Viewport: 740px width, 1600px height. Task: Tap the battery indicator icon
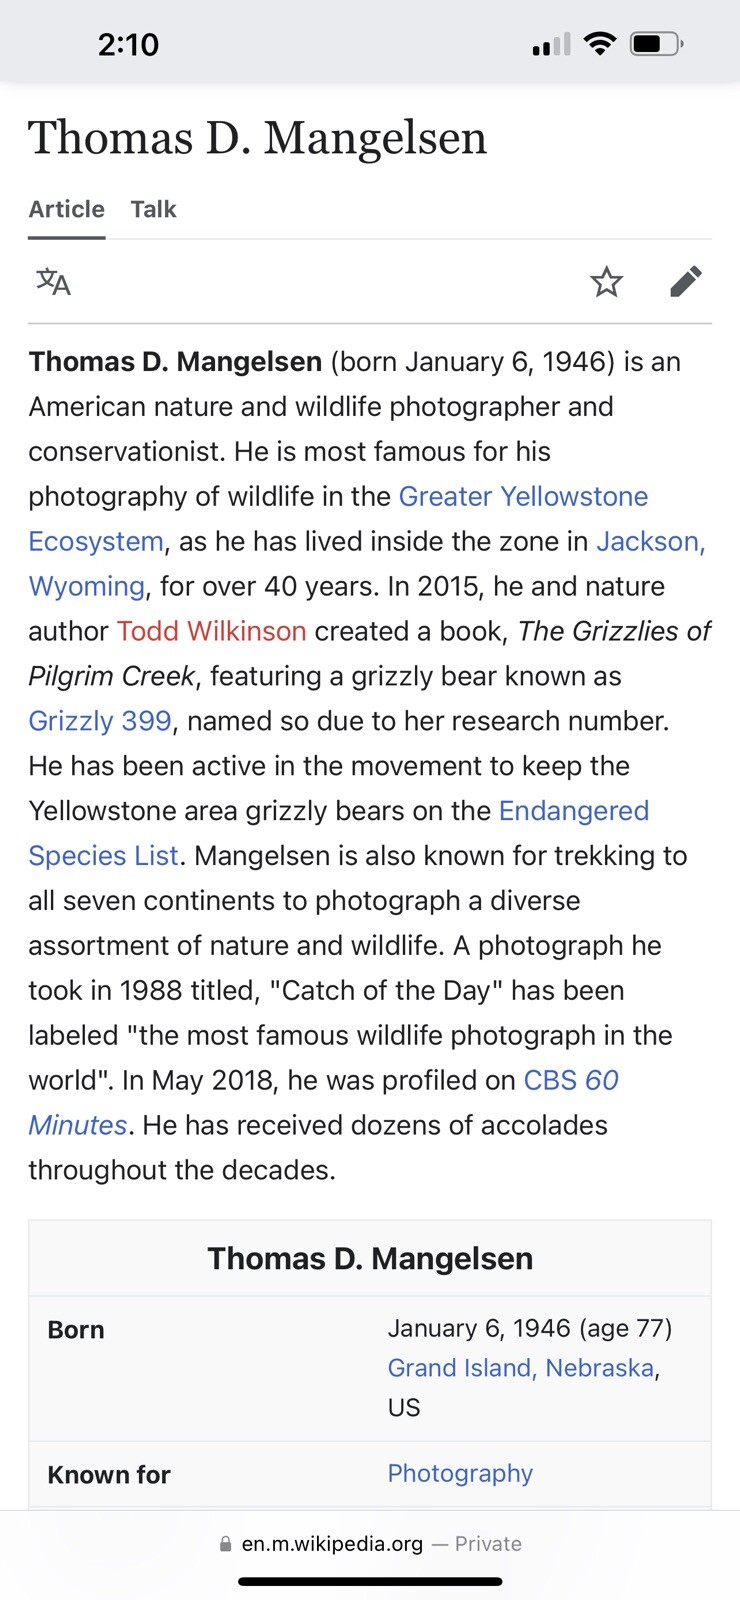point(656,44)
